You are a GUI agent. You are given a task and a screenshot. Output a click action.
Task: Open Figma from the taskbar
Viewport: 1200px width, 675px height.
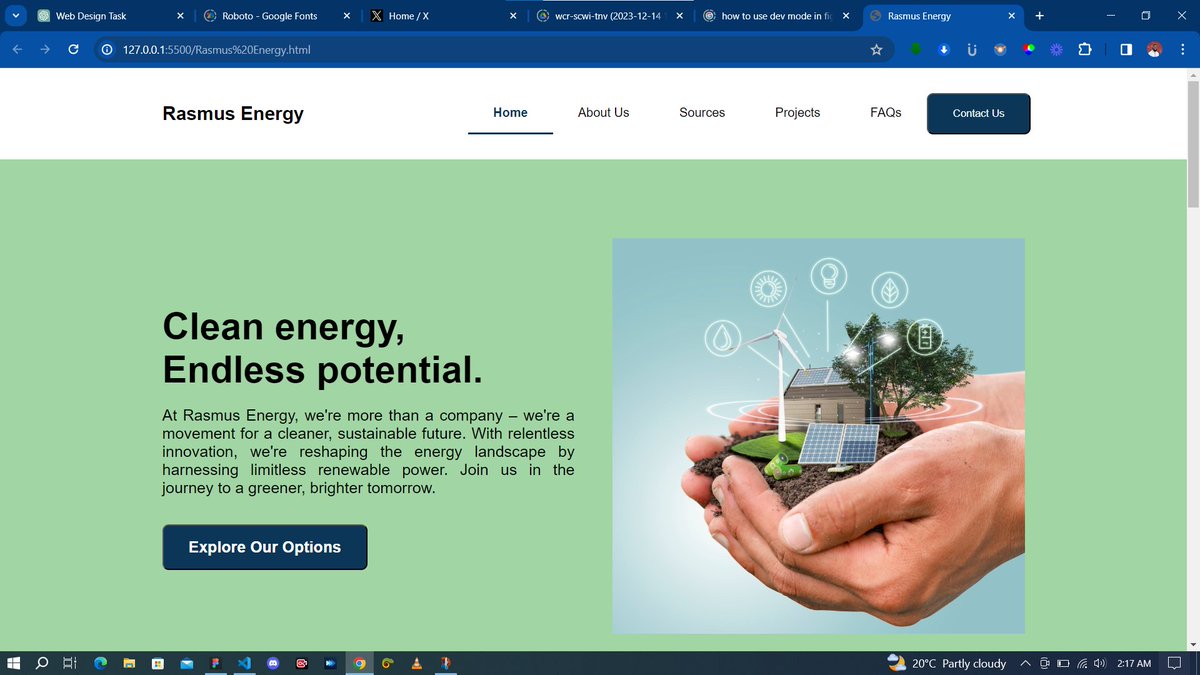click(215, 663)
